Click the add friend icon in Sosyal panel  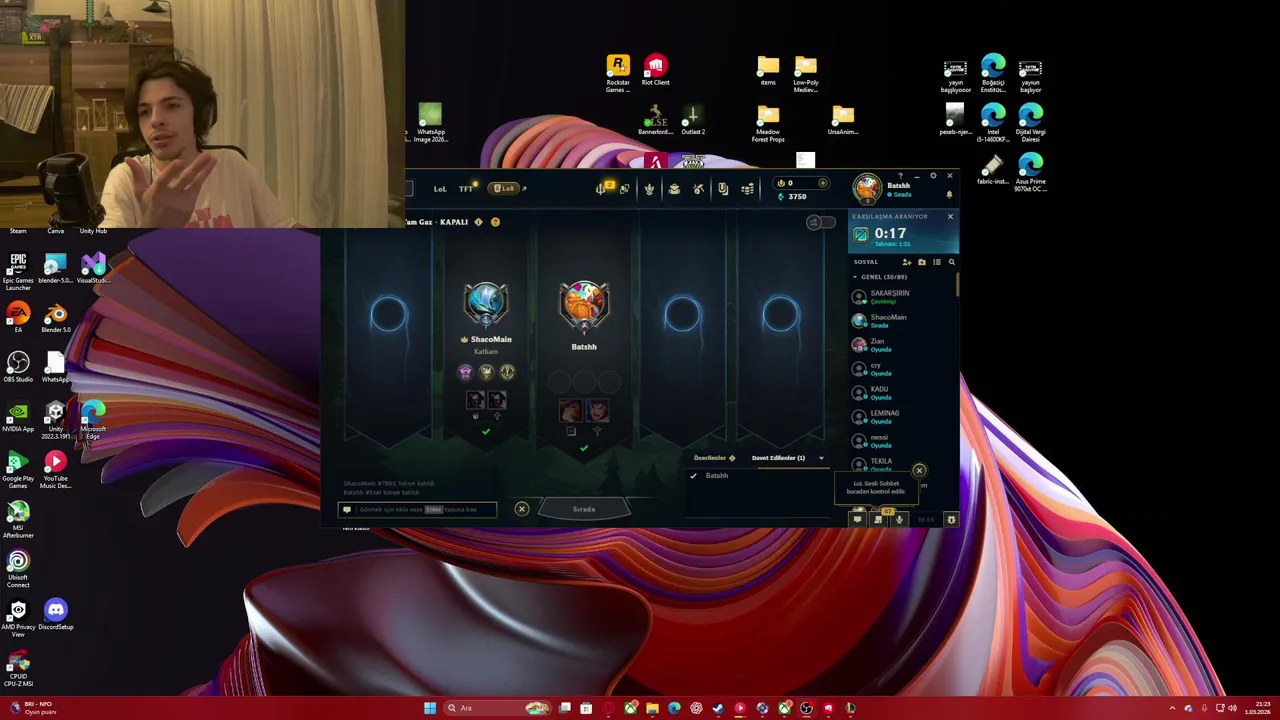tap(907, 262)
